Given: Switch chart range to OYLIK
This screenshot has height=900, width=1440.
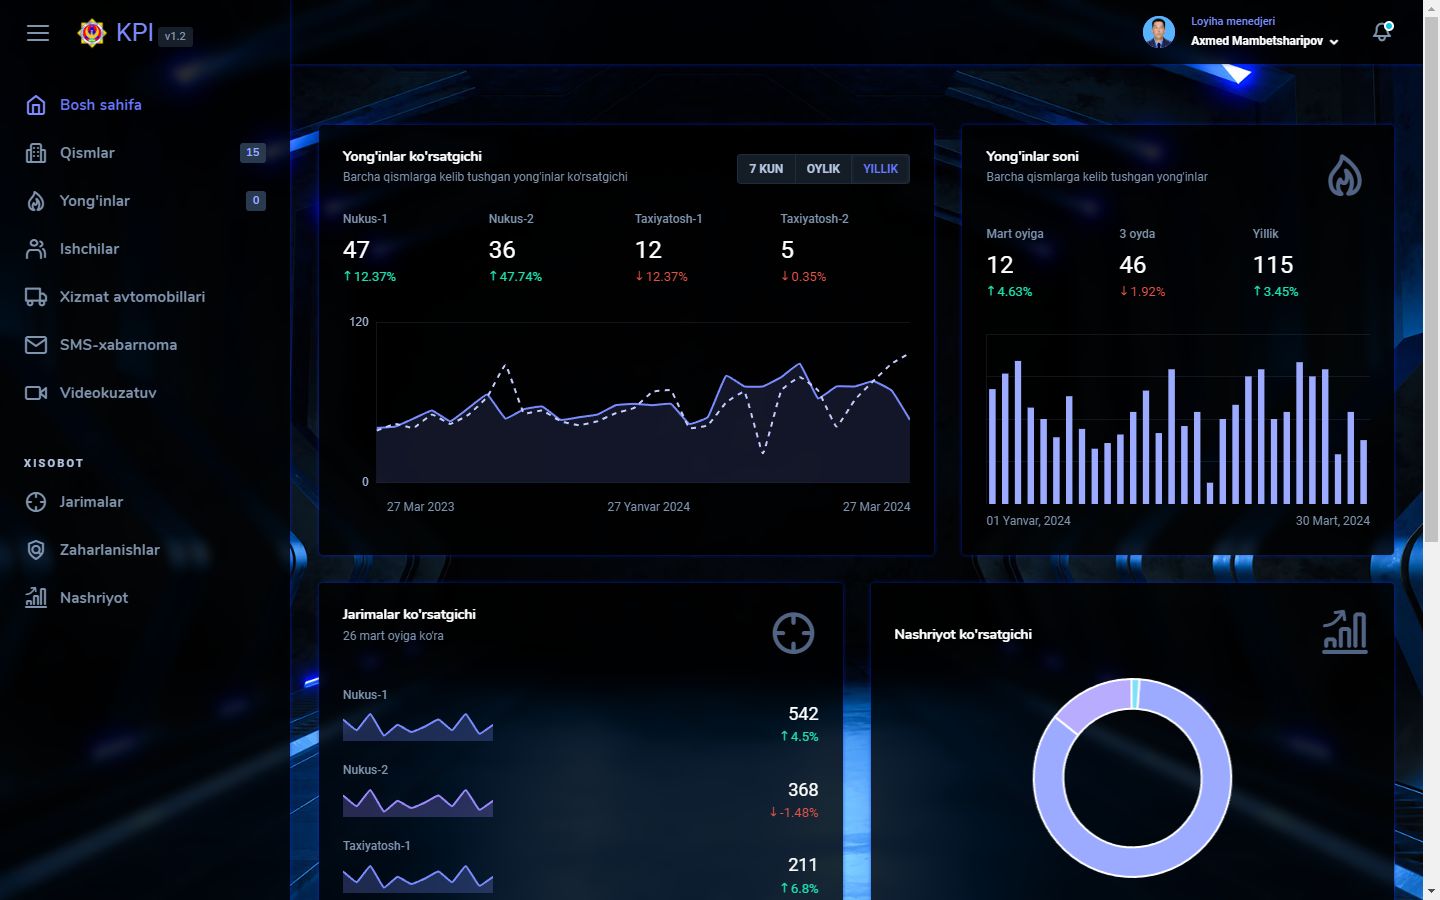Looking at the screenshot, I should 823,169.
